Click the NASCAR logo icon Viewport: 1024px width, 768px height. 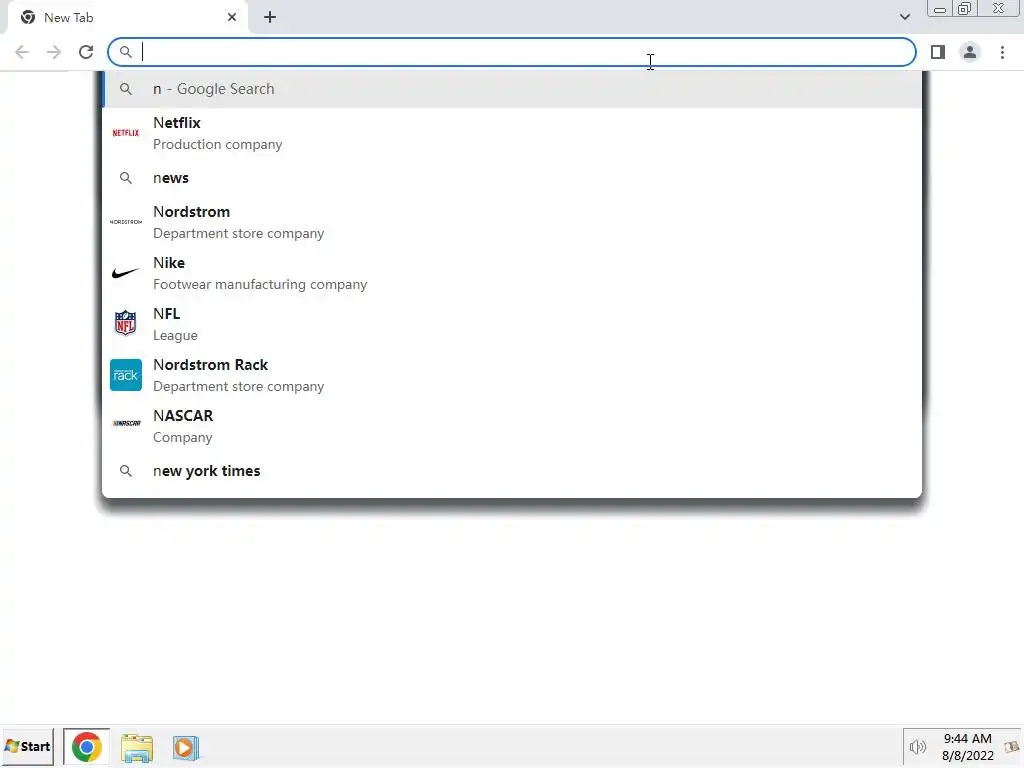126,423
